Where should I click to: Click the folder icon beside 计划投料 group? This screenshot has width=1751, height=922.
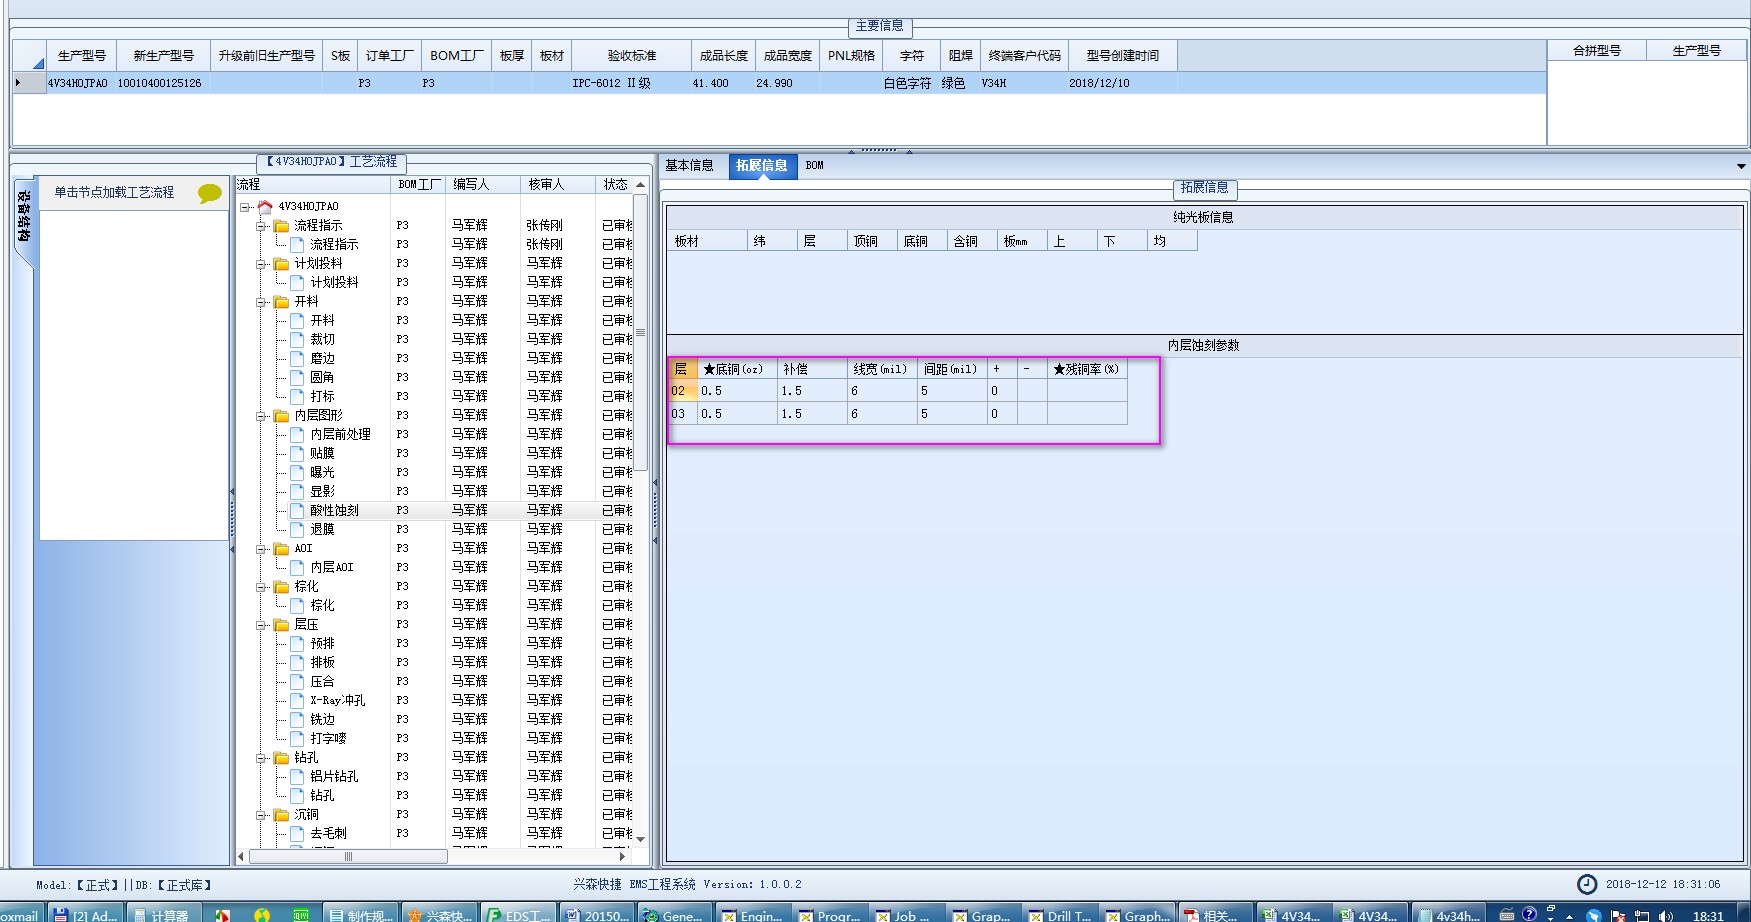pos(281,264)
